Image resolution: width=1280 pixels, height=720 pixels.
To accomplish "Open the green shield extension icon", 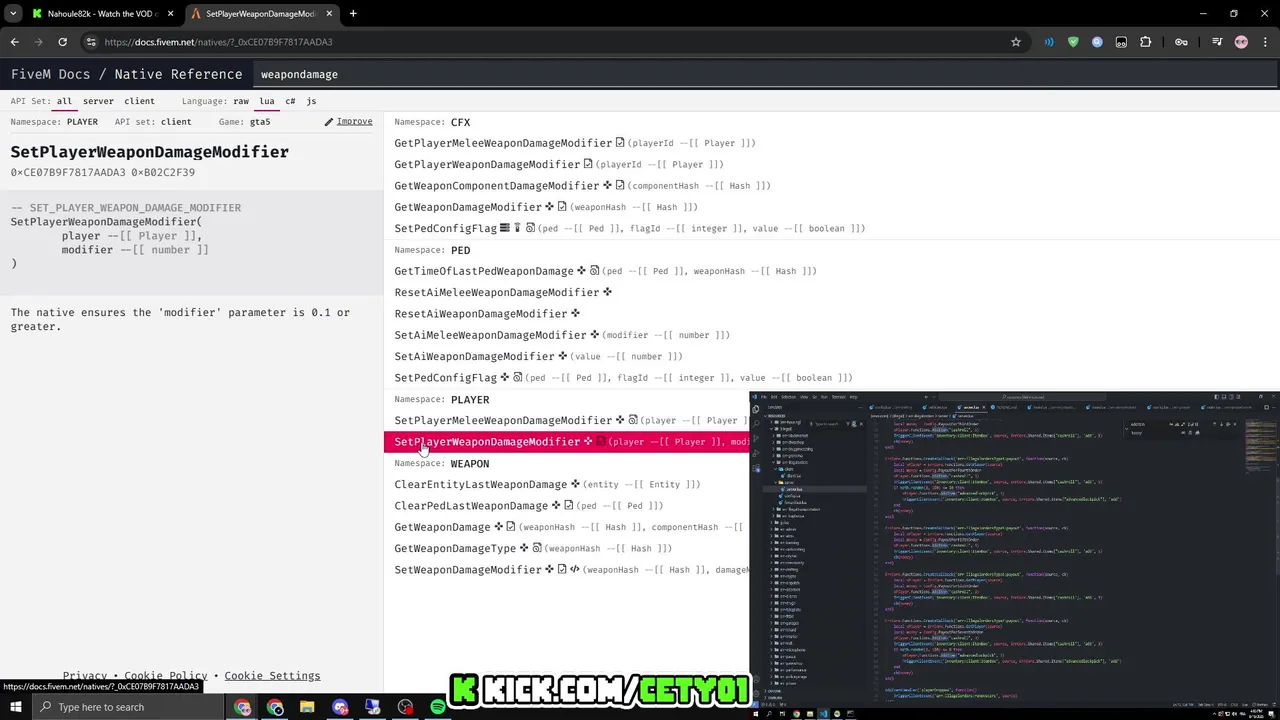I will point(1073,42).
